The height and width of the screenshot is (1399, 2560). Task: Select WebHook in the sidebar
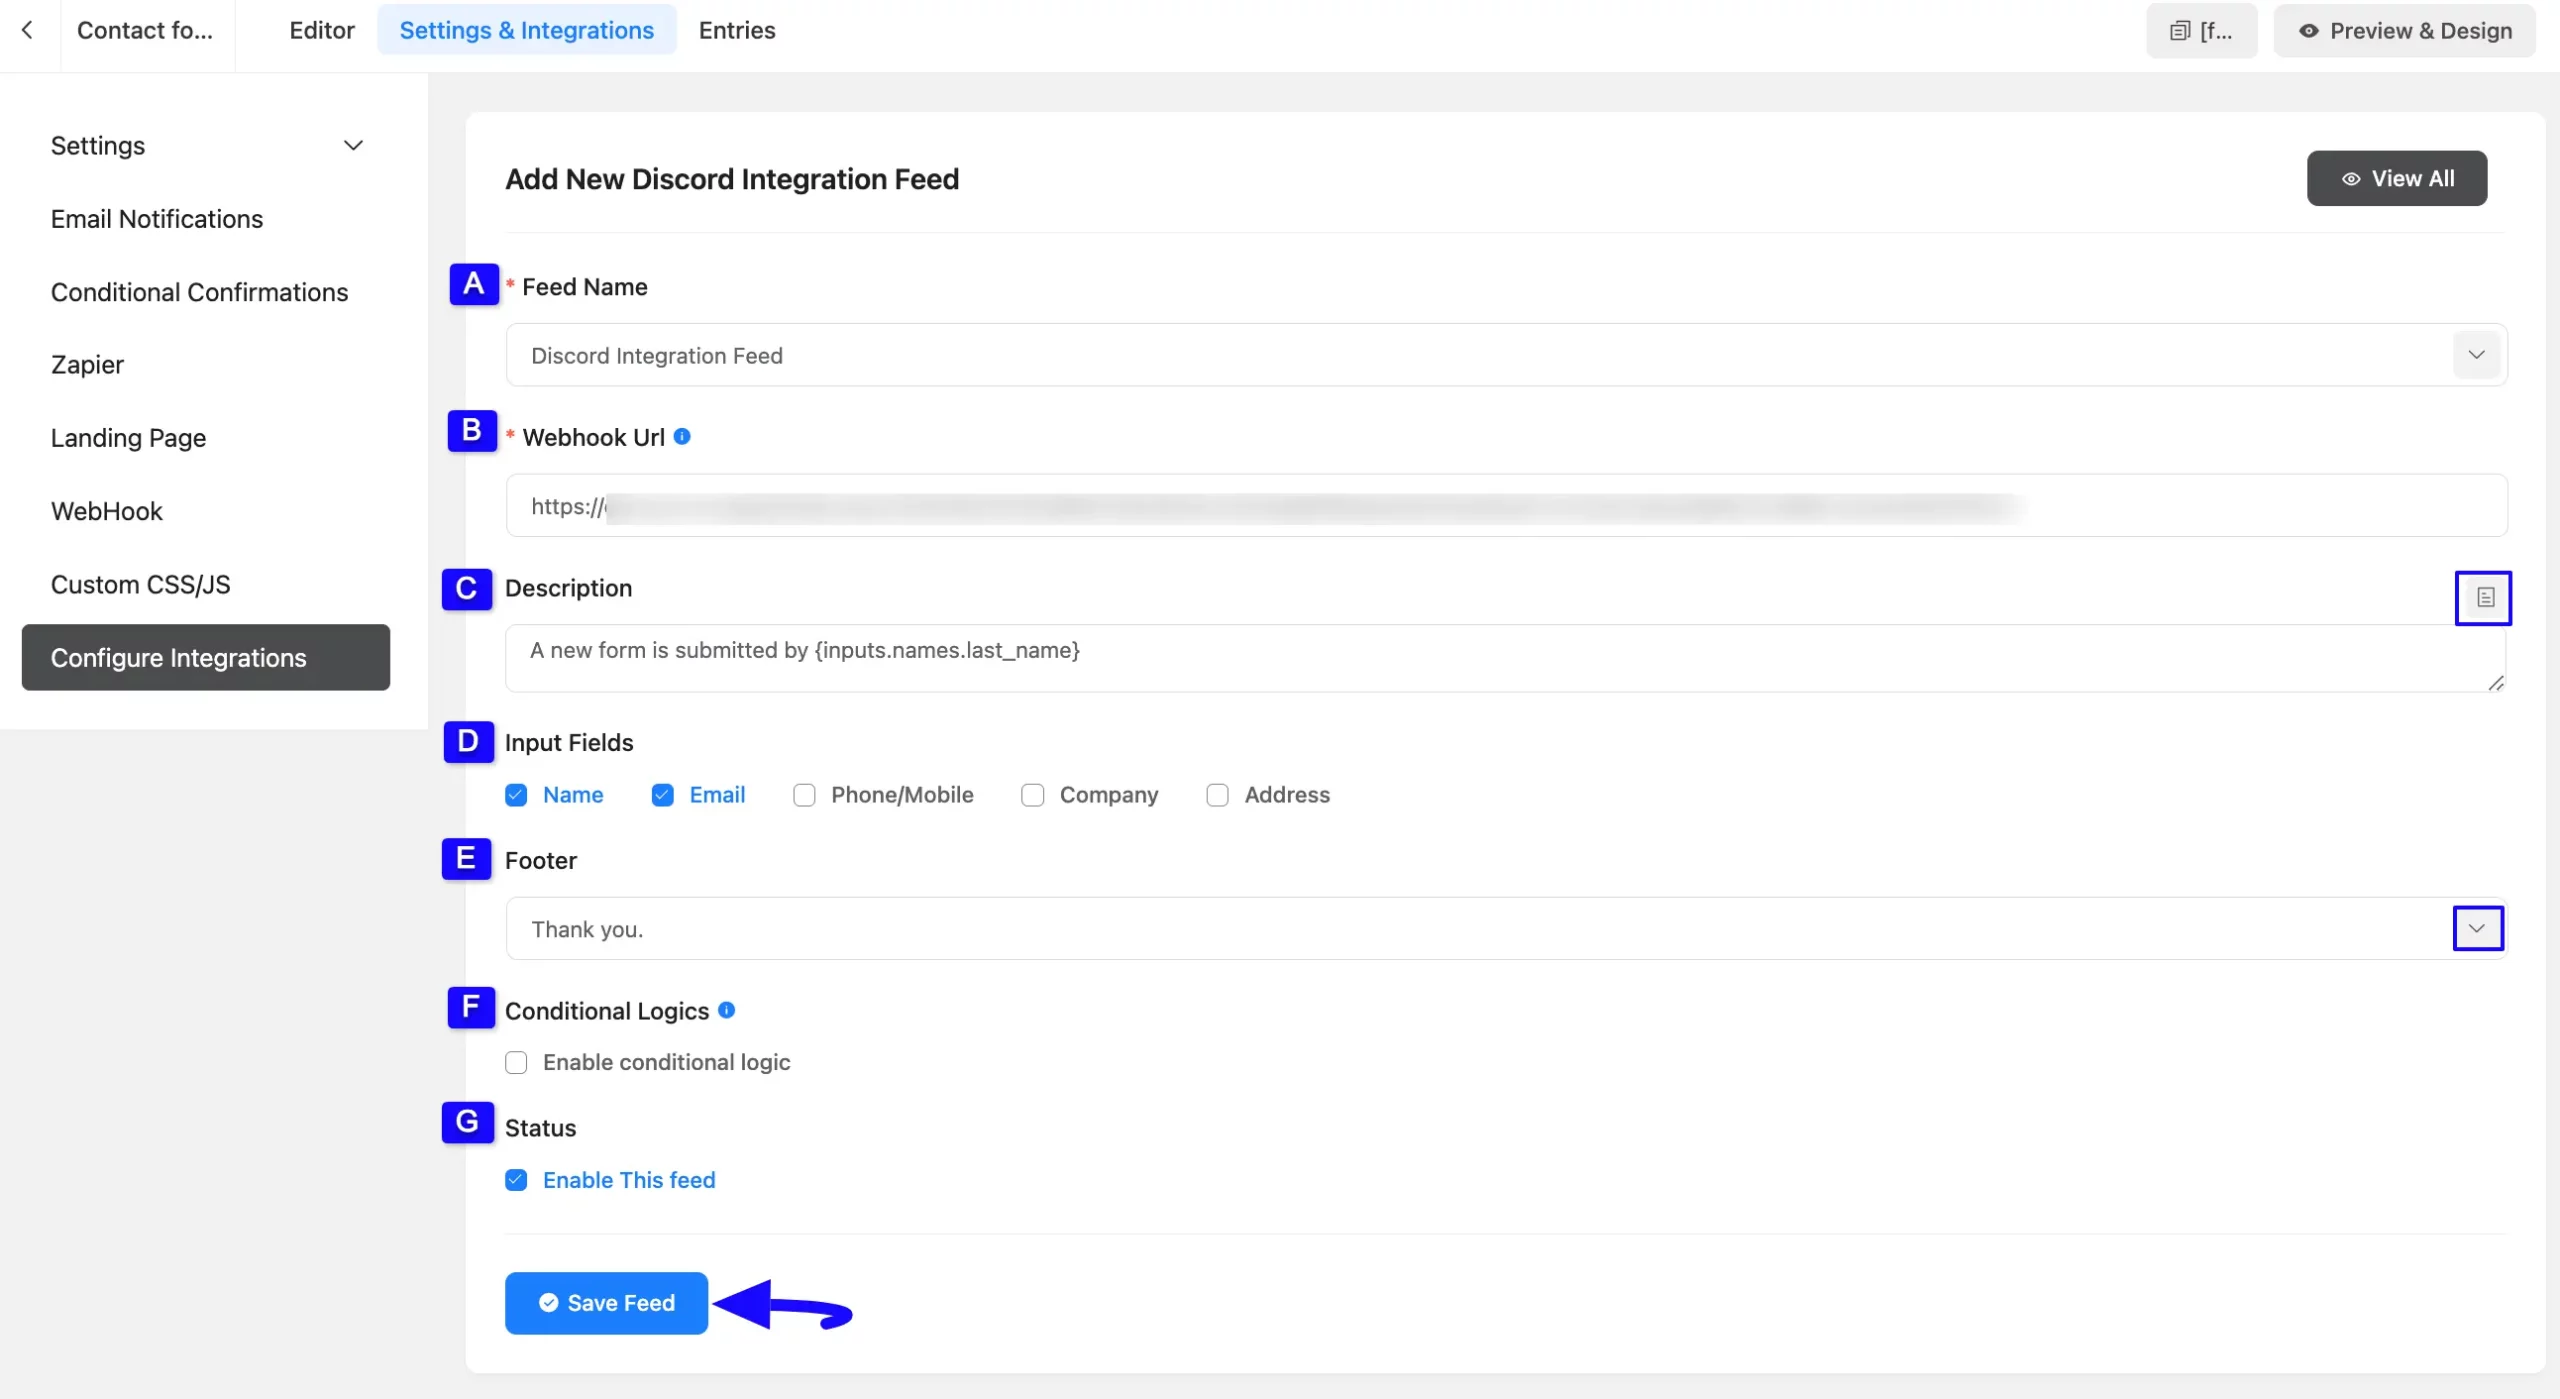pos(107,511)
